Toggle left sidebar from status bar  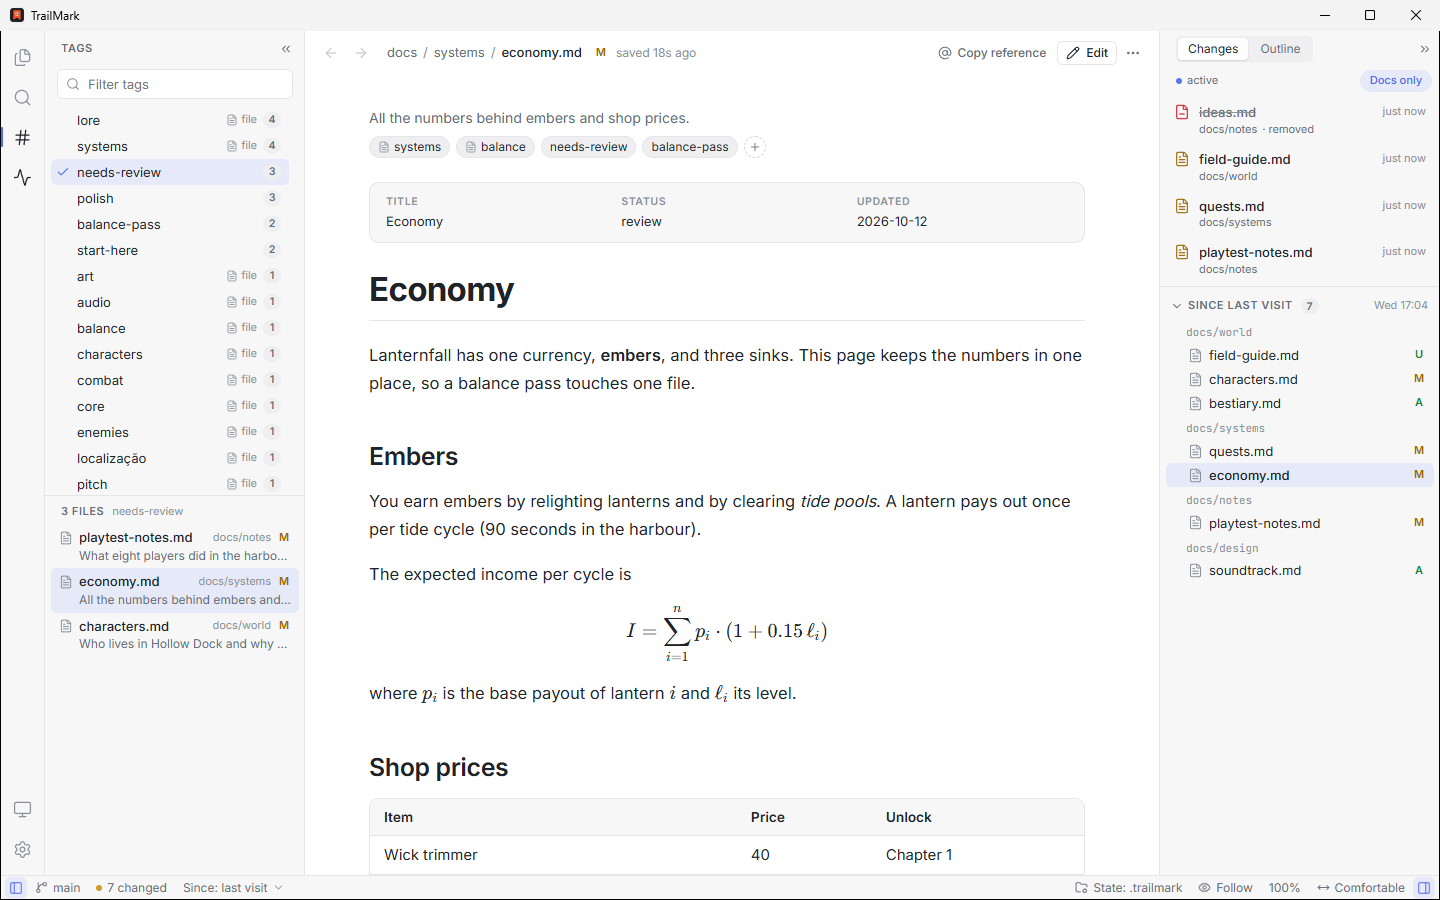(16, 888)
